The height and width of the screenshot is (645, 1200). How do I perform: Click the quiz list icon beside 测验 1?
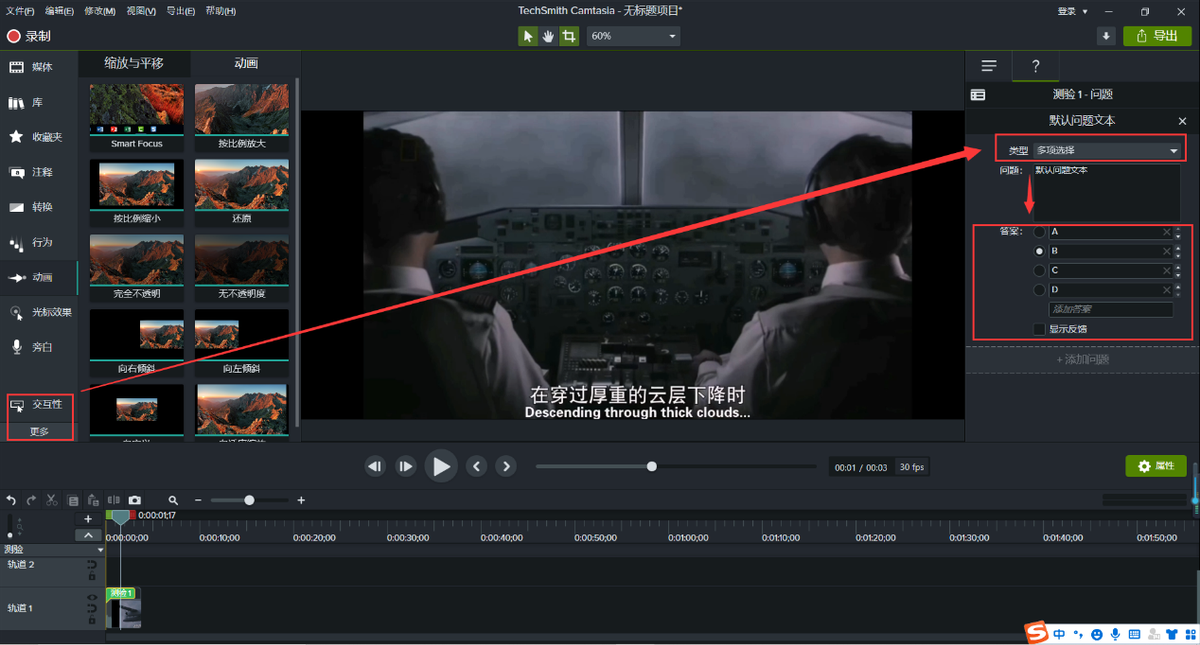(x=978, y=95)
